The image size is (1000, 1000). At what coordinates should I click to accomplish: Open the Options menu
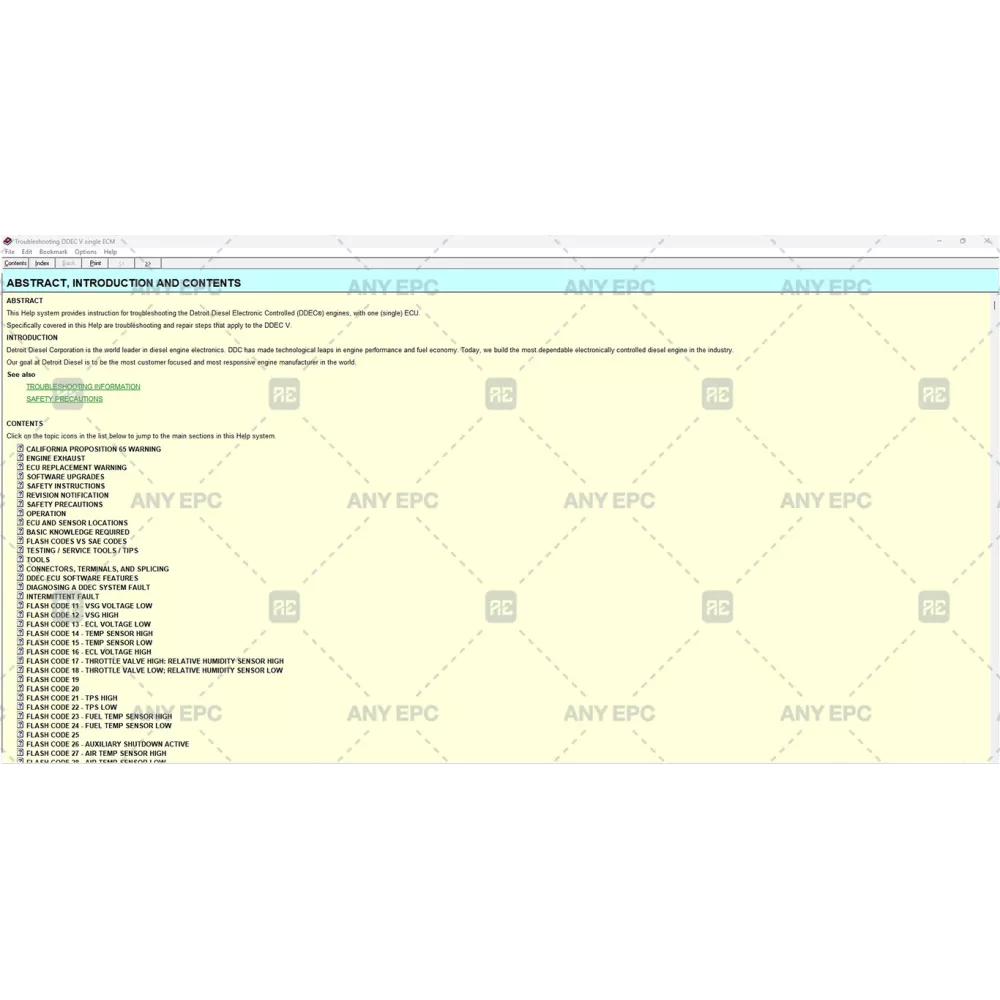coord(85,252)
